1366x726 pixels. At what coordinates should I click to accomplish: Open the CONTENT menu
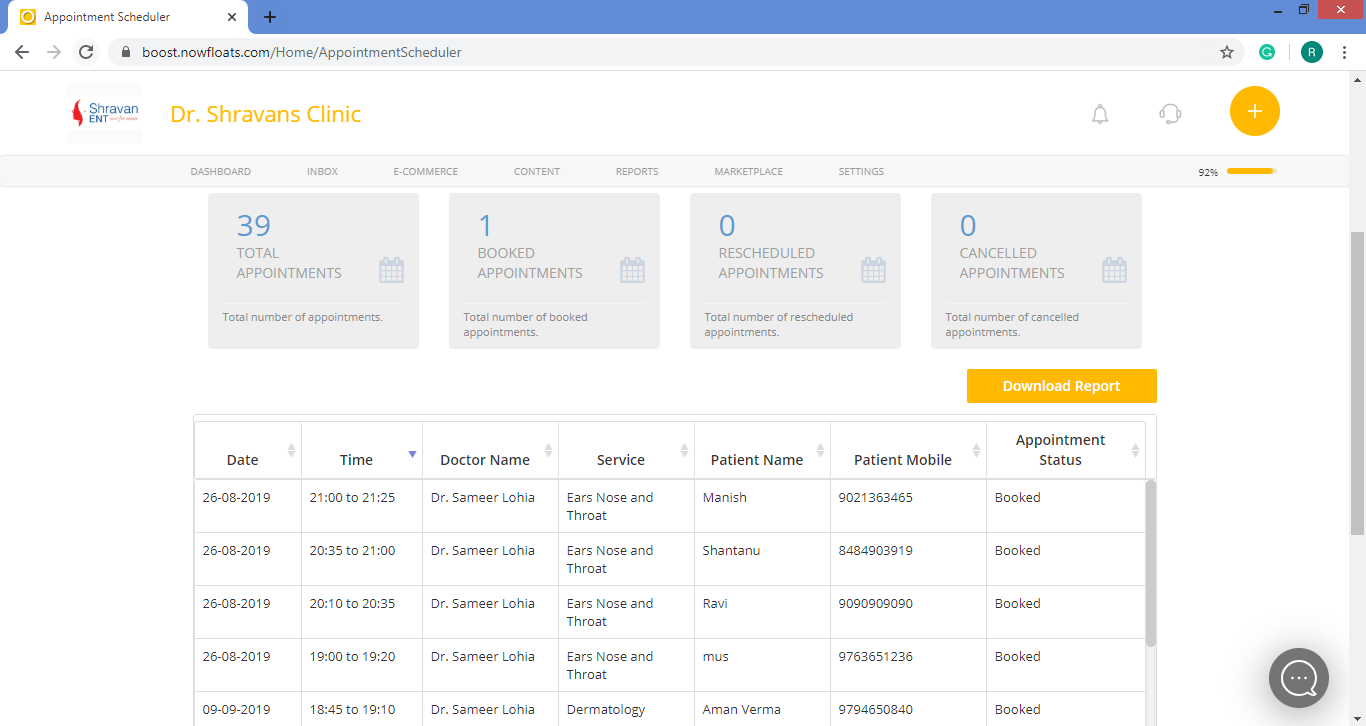pyautogui.click(x=537, y=172)
